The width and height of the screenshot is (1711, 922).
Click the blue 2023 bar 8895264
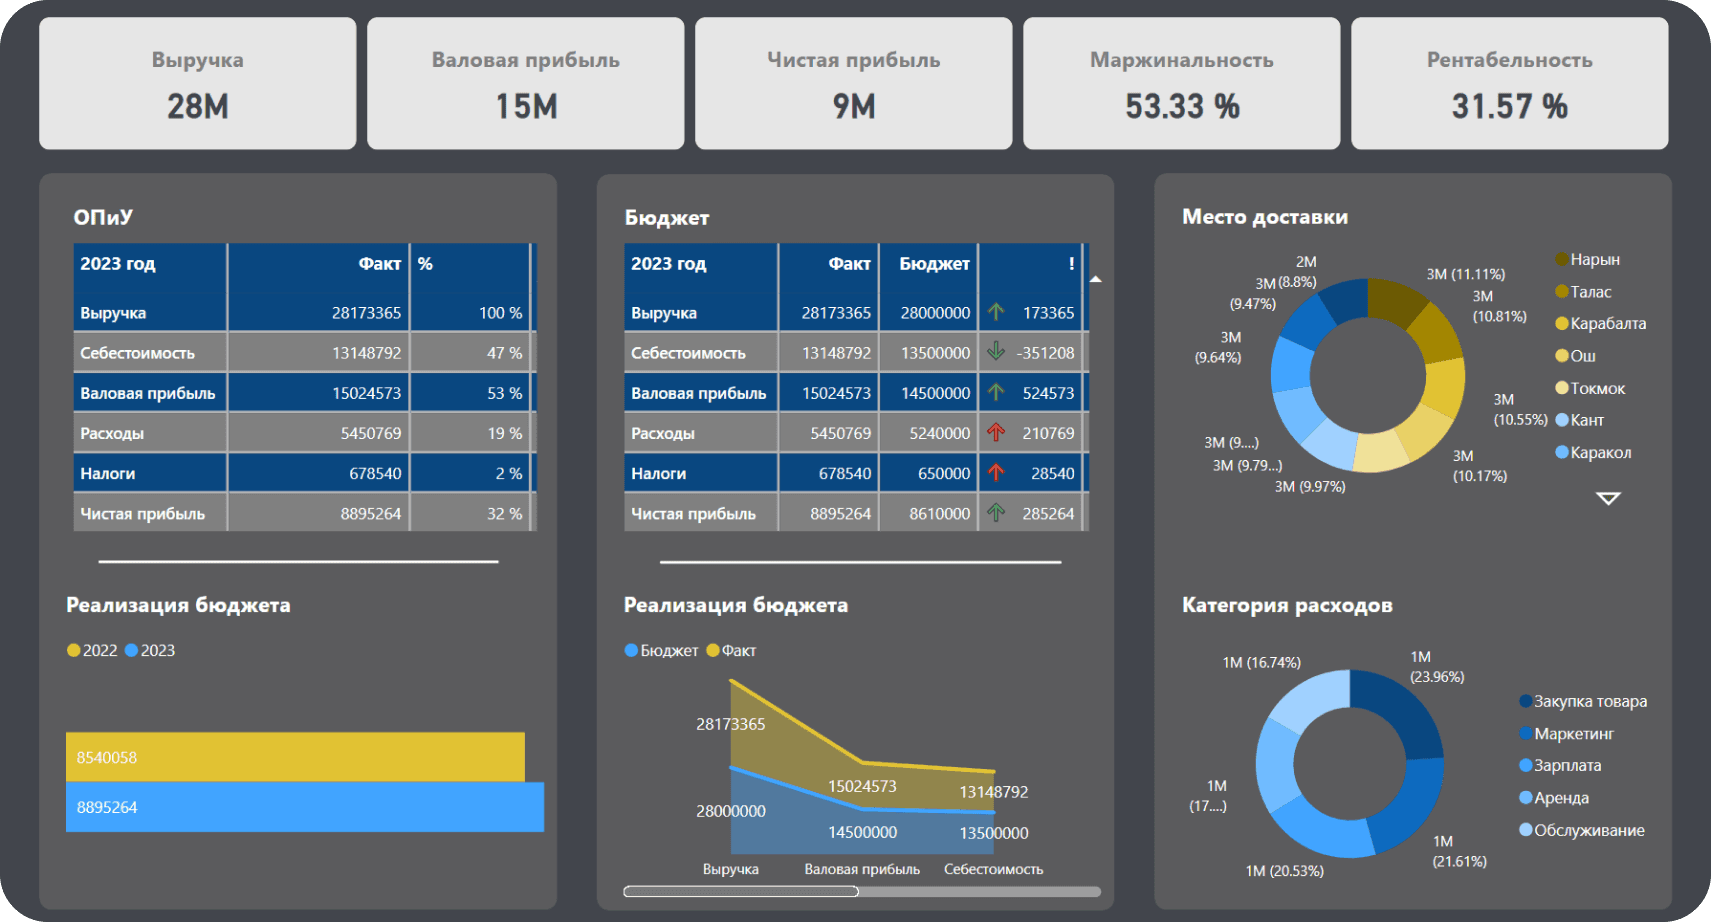[305, 807]
